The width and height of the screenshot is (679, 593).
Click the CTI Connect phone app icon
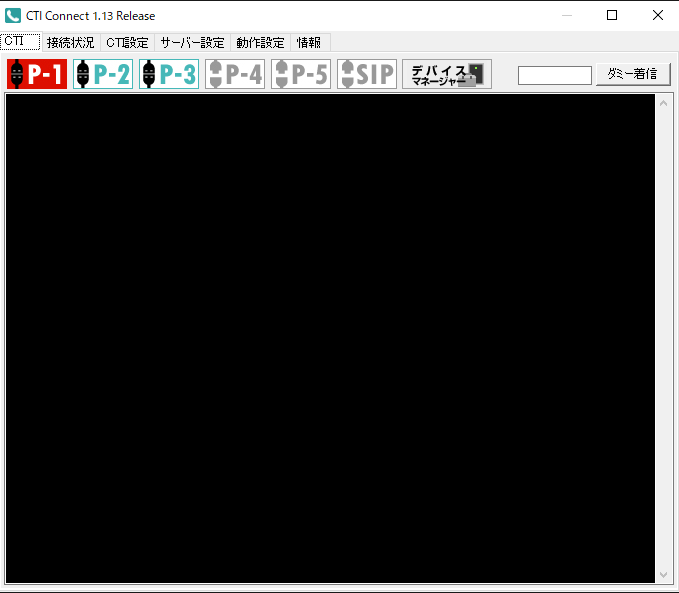[x=13, y=16]
